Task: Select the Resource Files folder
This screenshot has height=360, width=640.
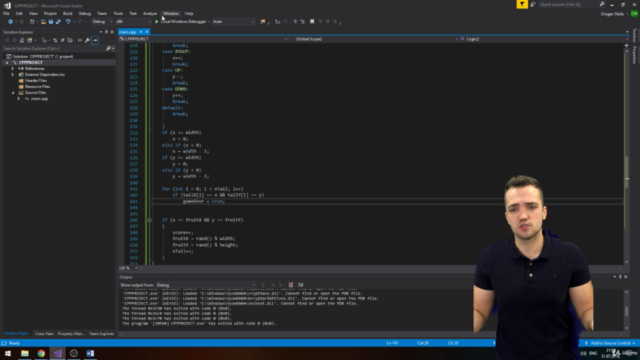Action: (x=37, y=87)
